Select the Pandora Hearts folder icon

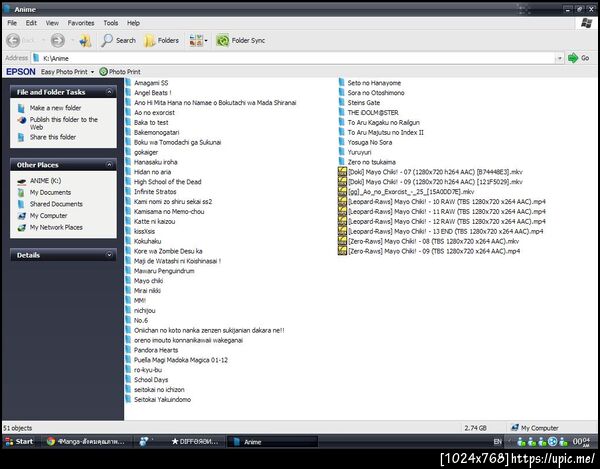(128, 350)
